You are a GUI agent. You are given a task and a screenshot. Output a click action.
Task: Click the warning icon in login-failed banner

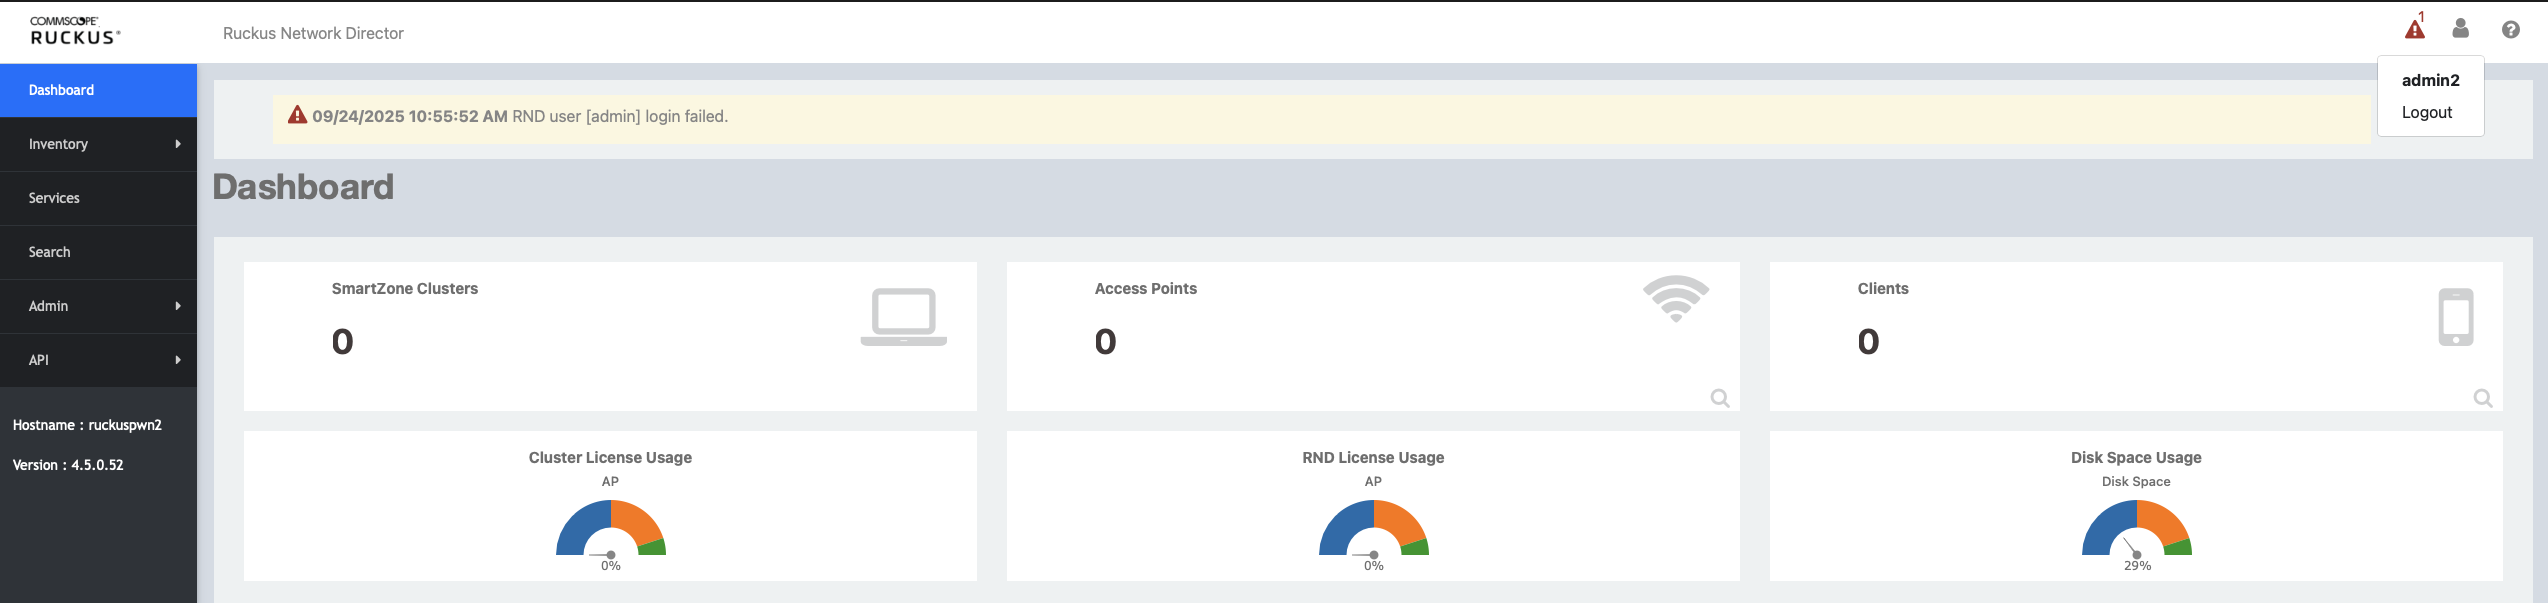[297, 115]
